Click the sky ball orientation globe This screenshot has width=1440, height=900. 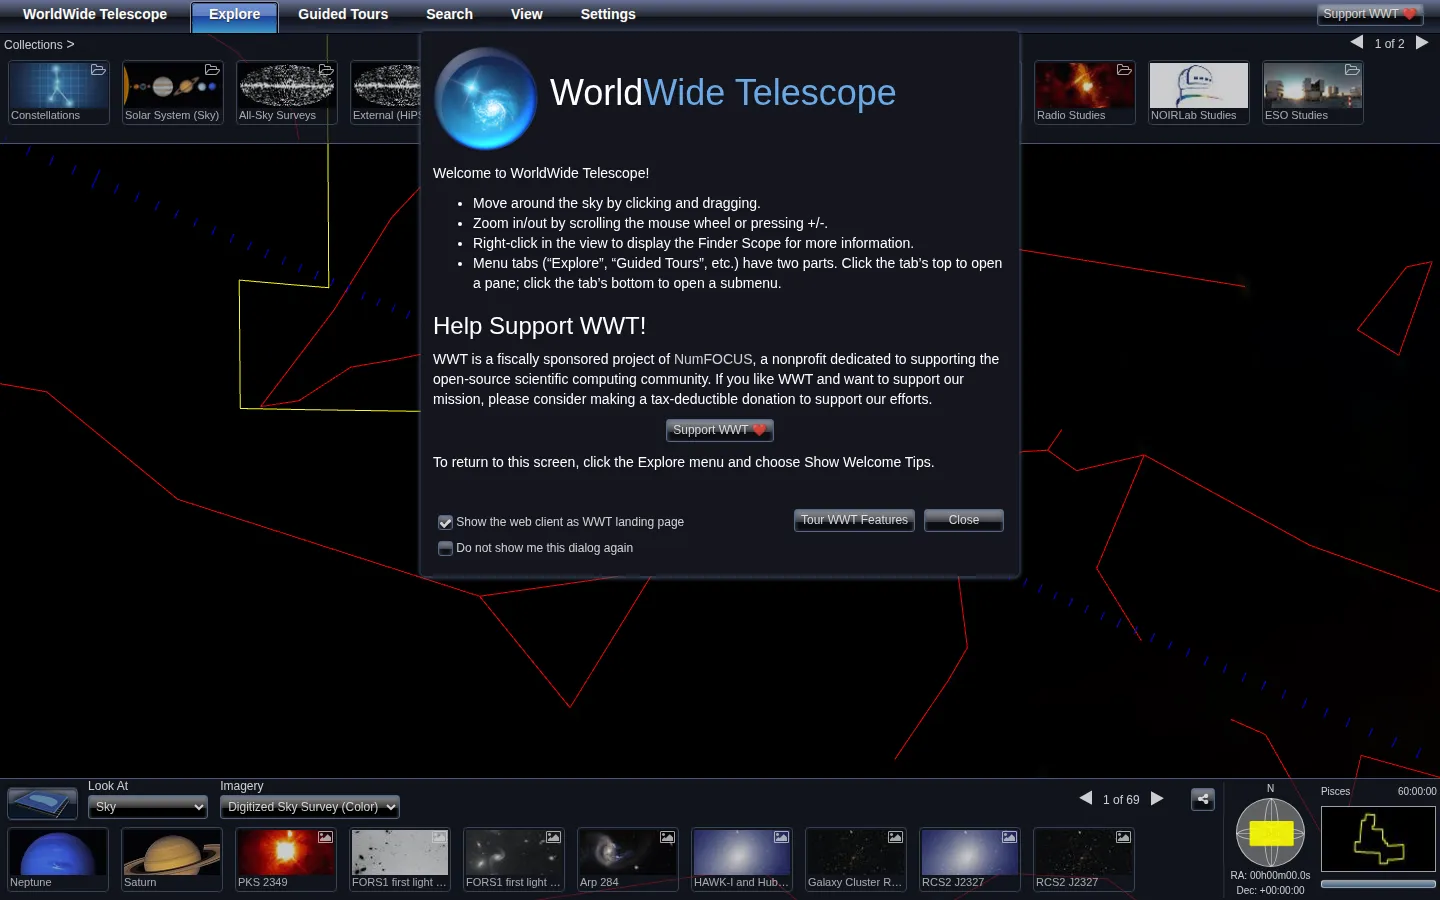1271,832
